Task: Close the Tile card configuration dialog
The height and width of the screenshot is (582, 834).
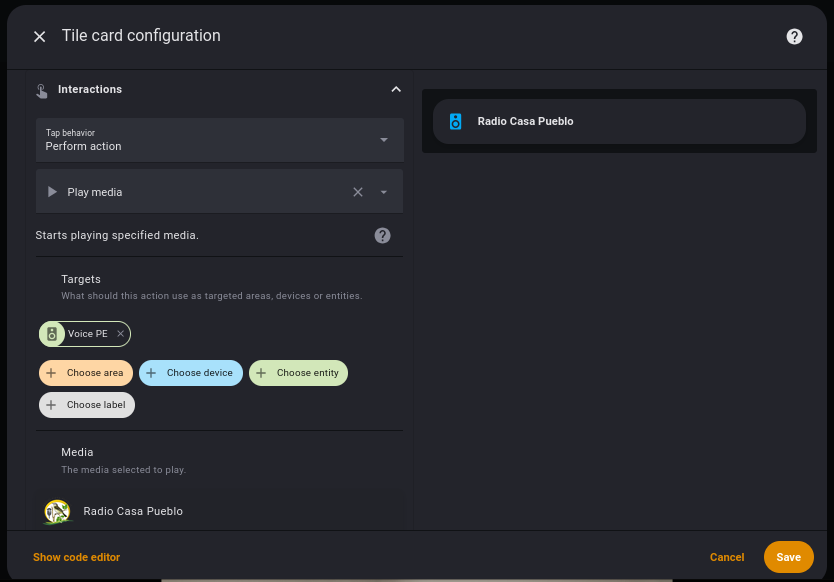Action: [39, 36]
